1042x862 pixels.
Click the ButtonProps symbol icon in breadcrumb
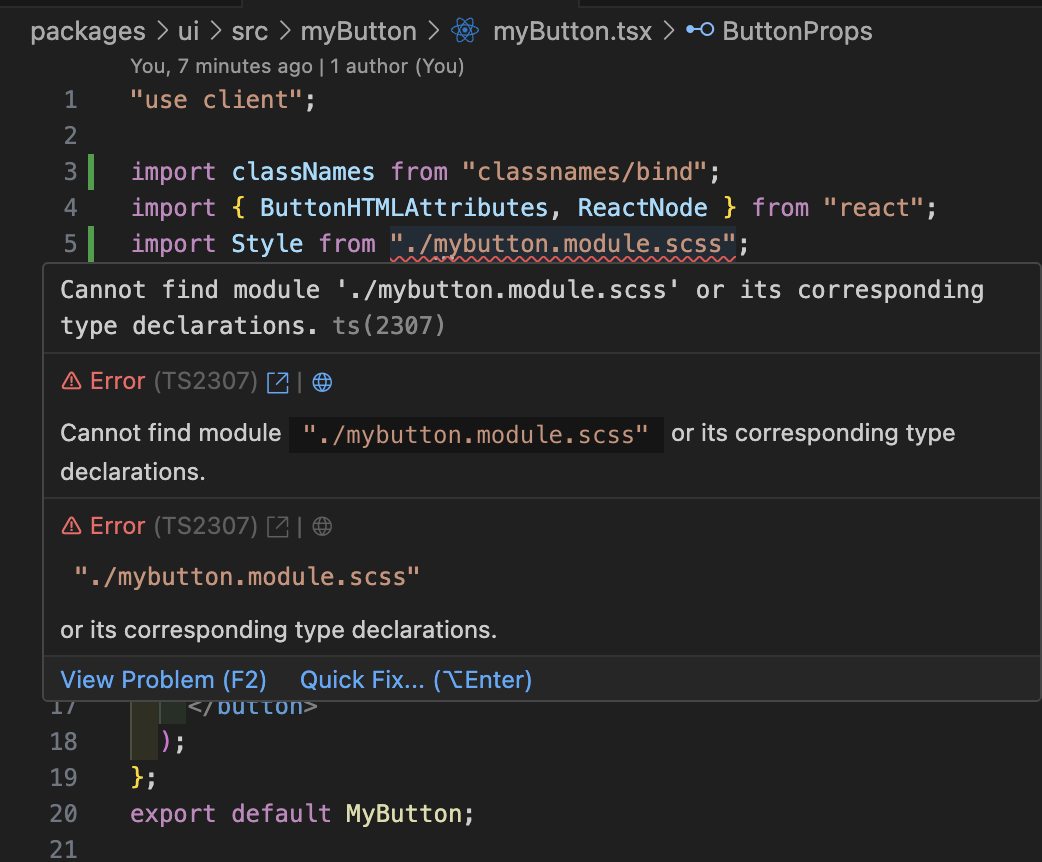coord(698,31)
